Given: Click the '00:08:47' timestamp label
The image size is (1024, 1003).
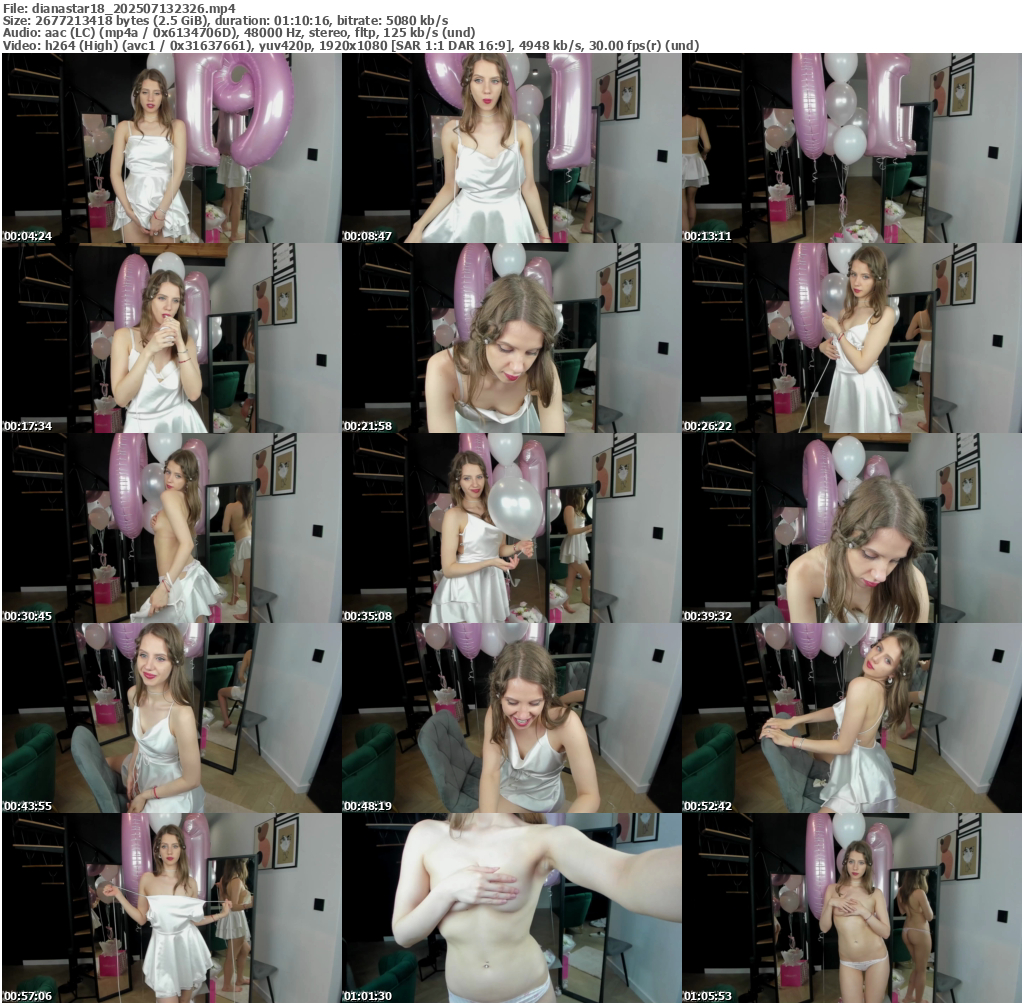Looking at the screenshot, I should pos(368,236).
